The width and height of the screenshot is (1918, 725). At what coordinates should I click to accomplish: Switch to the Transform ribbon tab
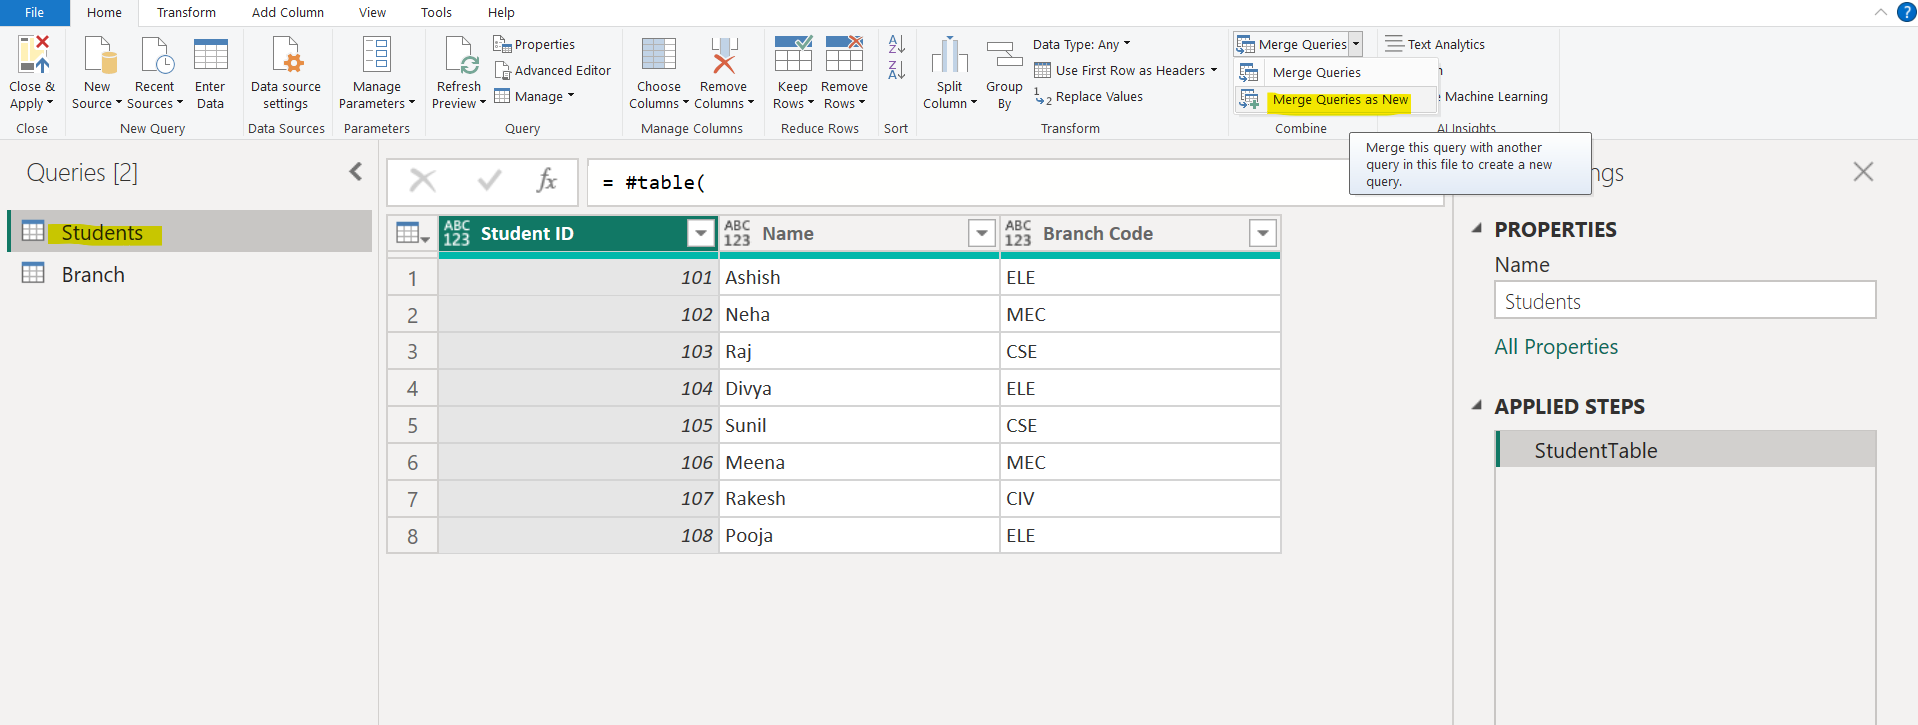tap(186, 13)
